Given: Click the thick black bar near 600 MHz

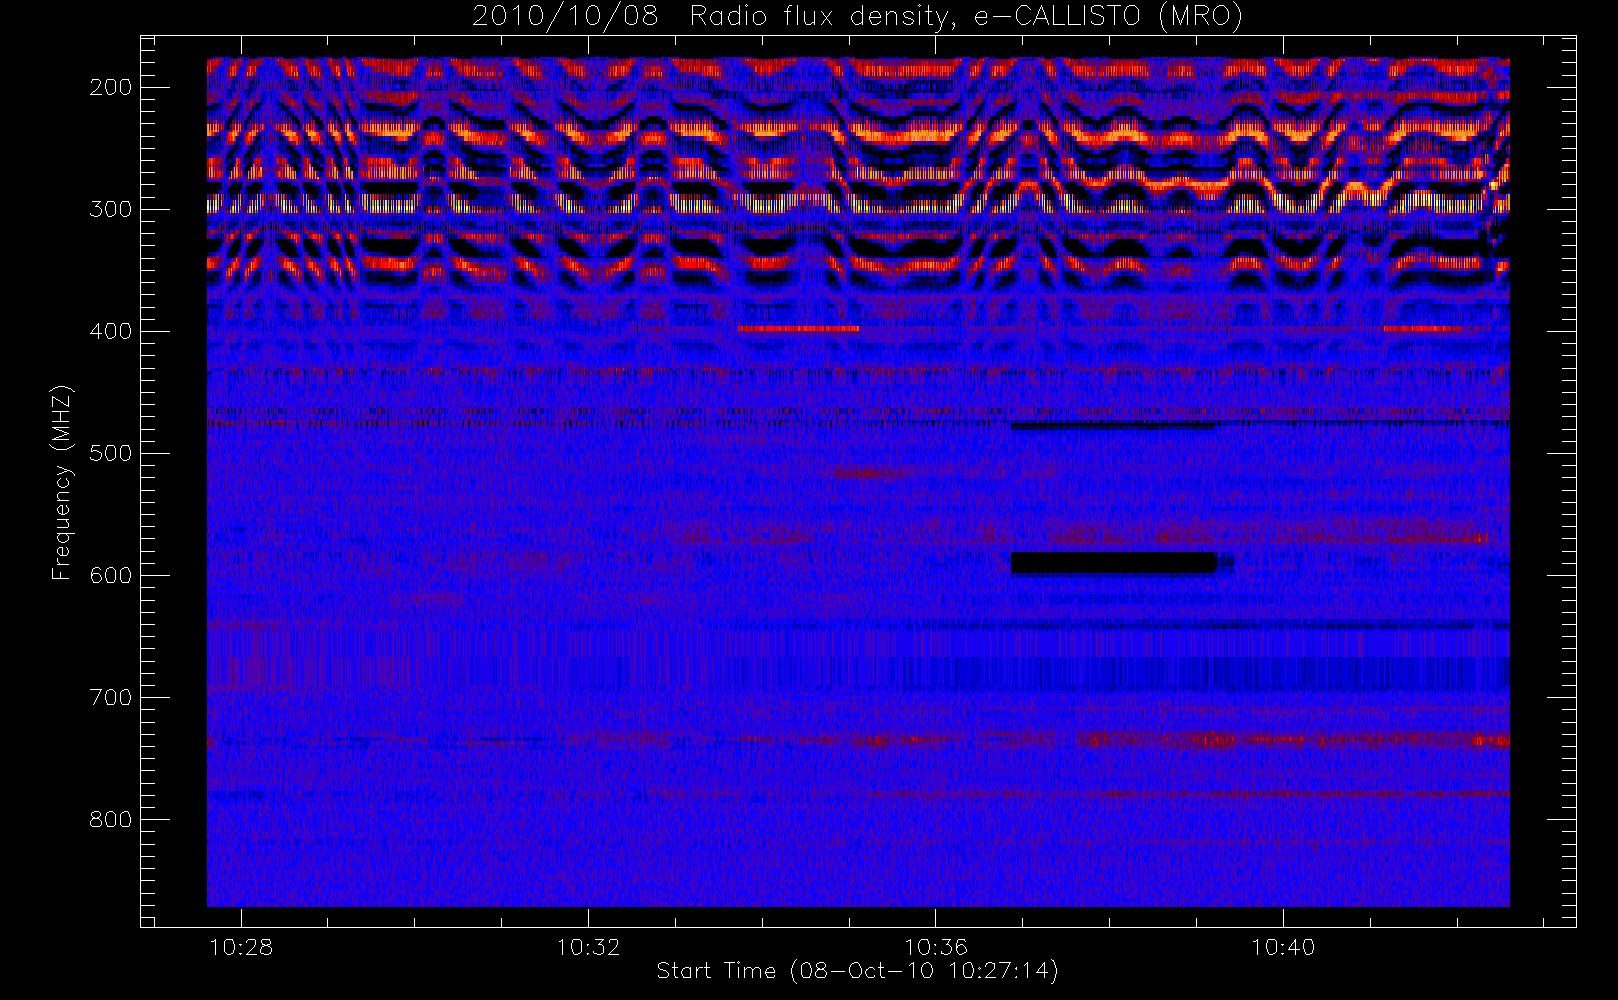Looking at the screenshot, I should (1114, 563).
